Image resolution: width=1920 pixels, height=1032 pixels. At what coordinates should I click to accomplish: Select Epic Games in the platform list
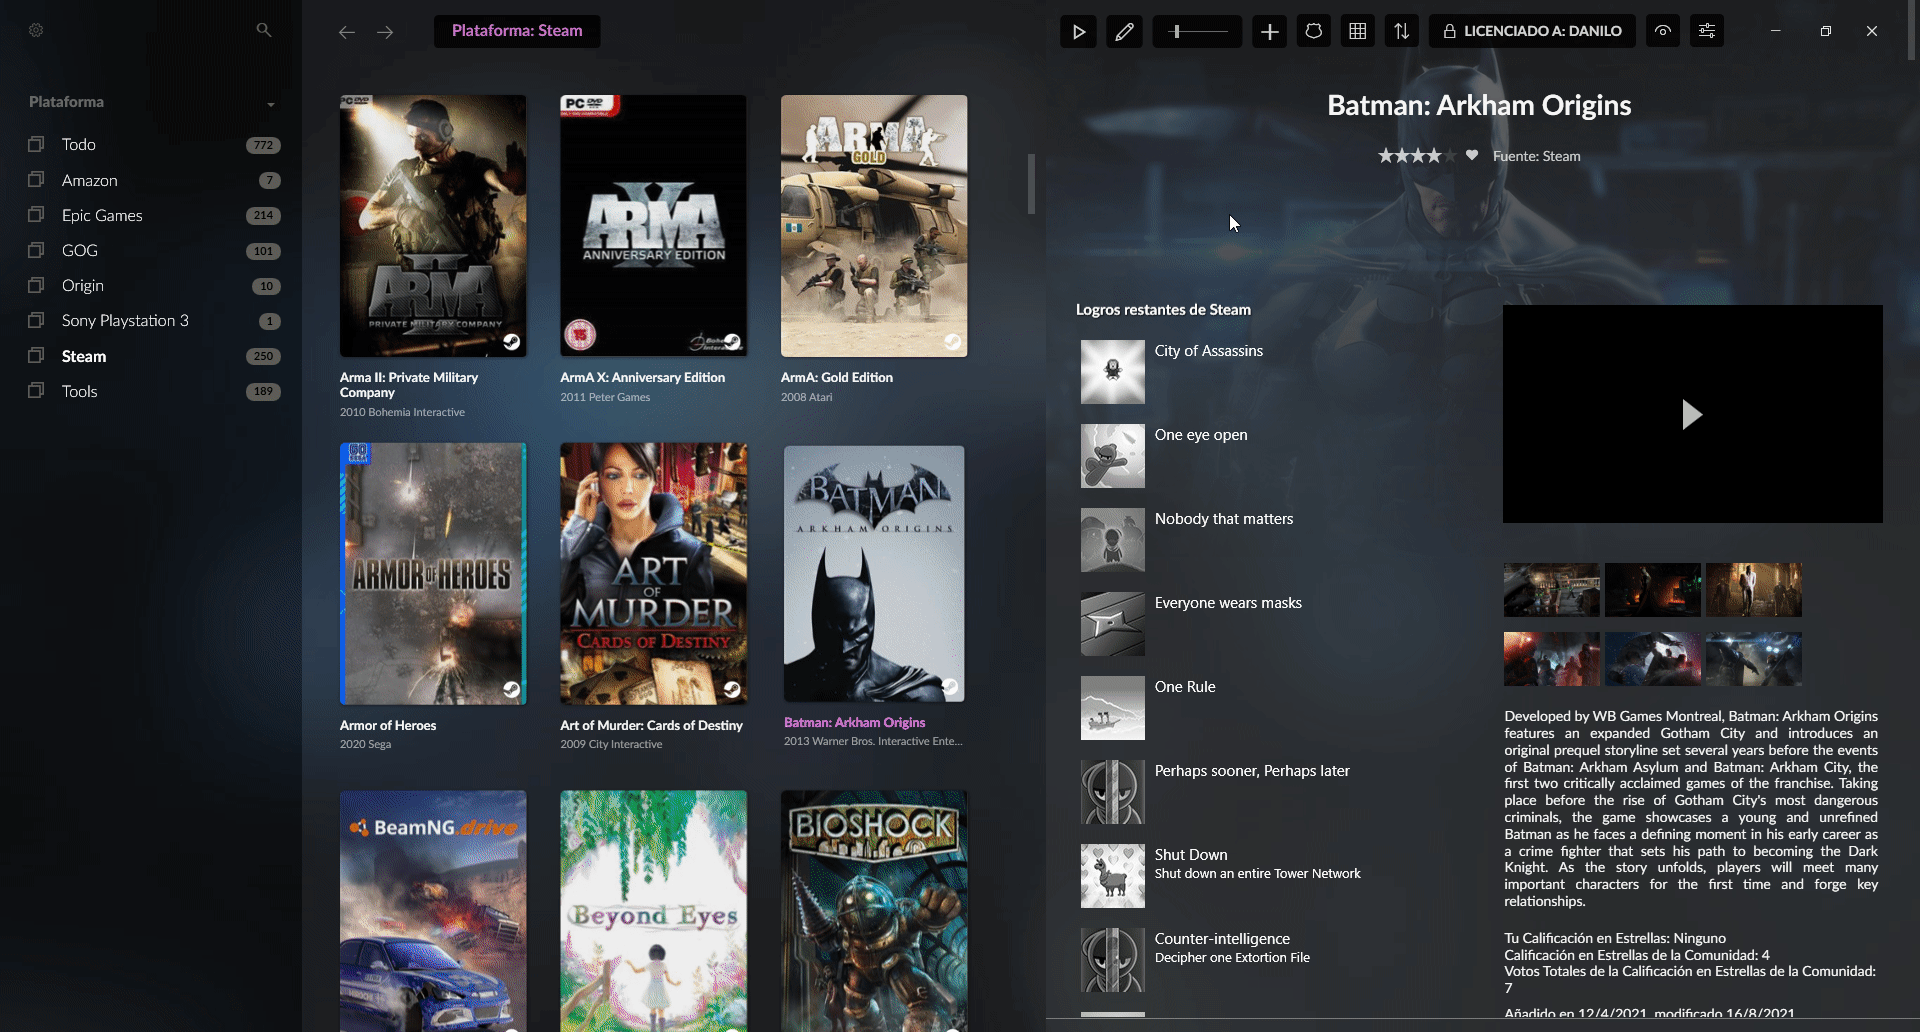(x=102, y=215)
